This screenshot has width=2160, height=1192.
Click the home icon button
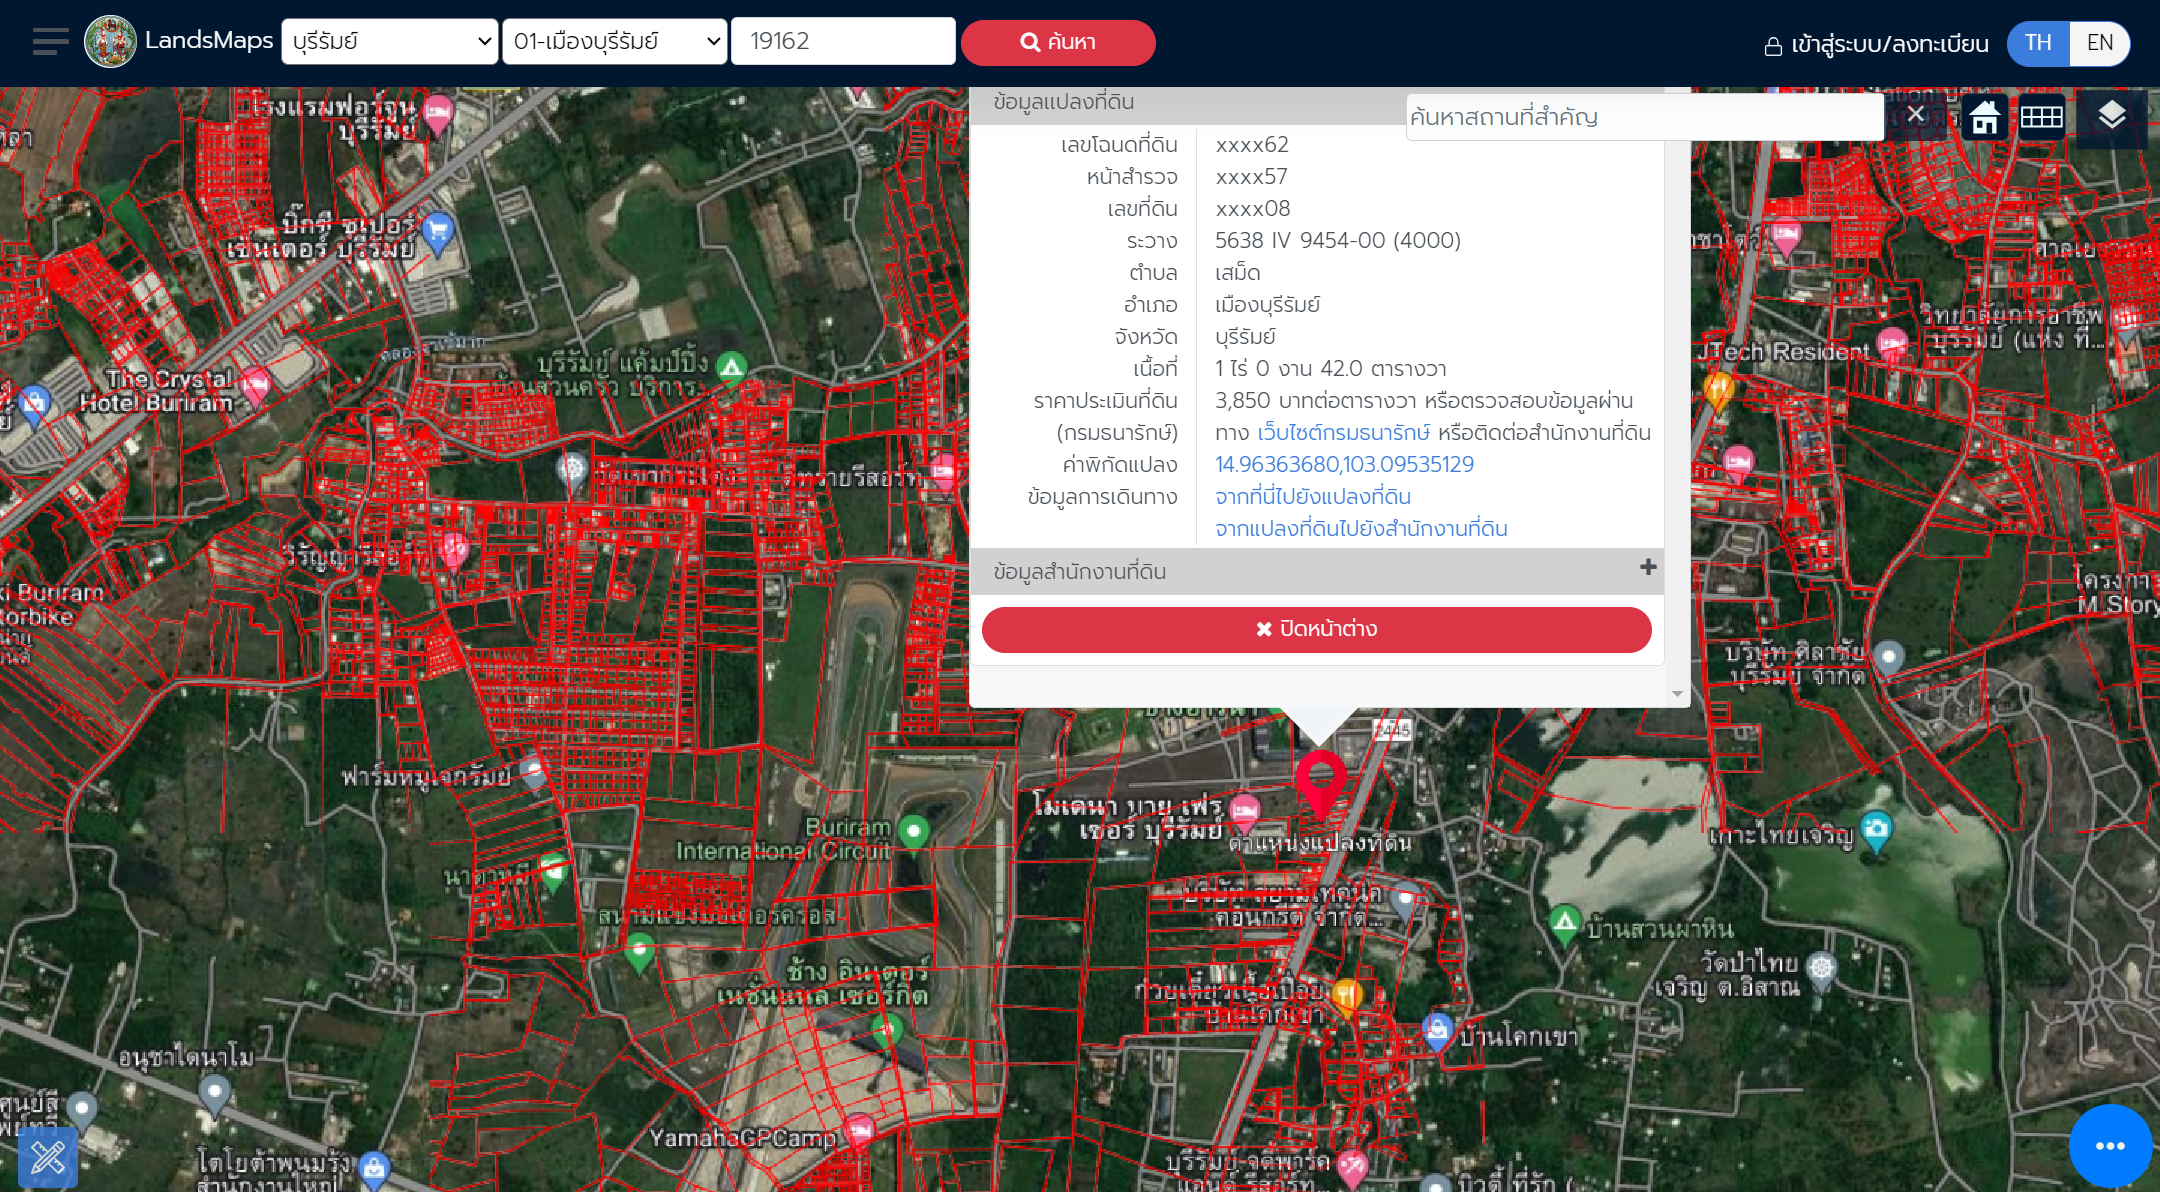click(x=1985, y=117)
